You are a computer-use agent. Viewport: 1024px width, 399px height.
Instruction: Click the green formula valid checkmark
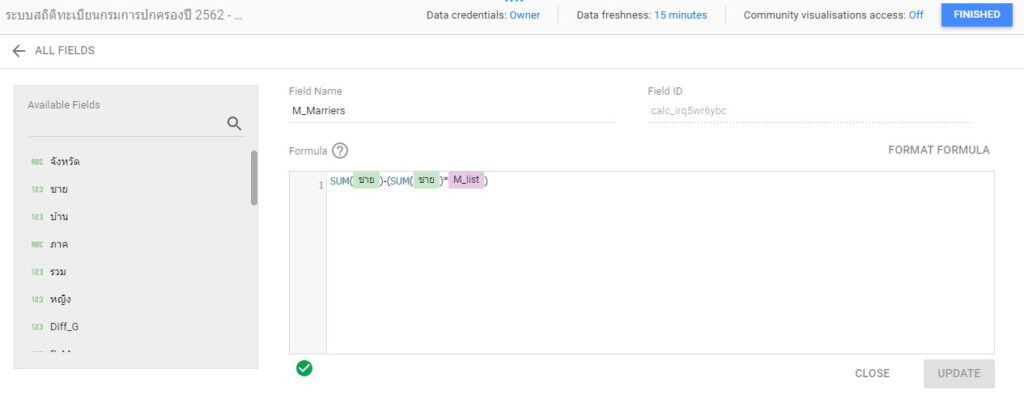click(x=304, y=368)
